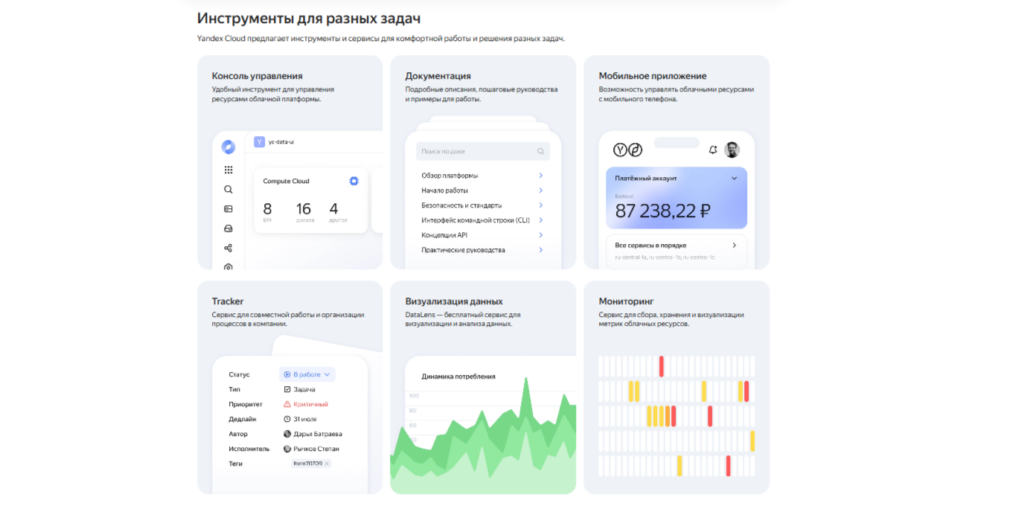Click the user avatar photo in mobile app header
The height and width of the screenshot is (526, 1024).
(732, 150)
